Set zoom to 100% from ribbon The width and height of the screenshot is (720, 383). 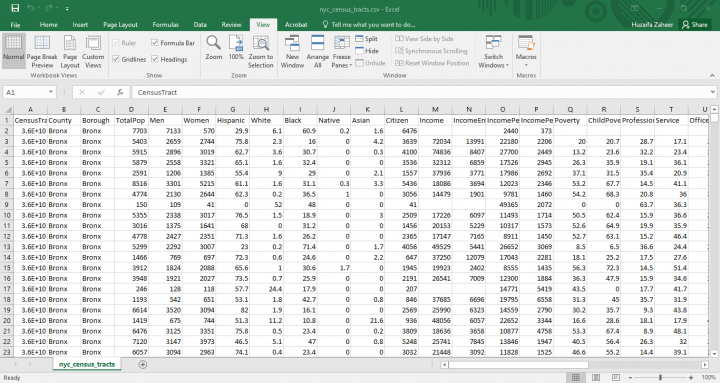point(236,47)
